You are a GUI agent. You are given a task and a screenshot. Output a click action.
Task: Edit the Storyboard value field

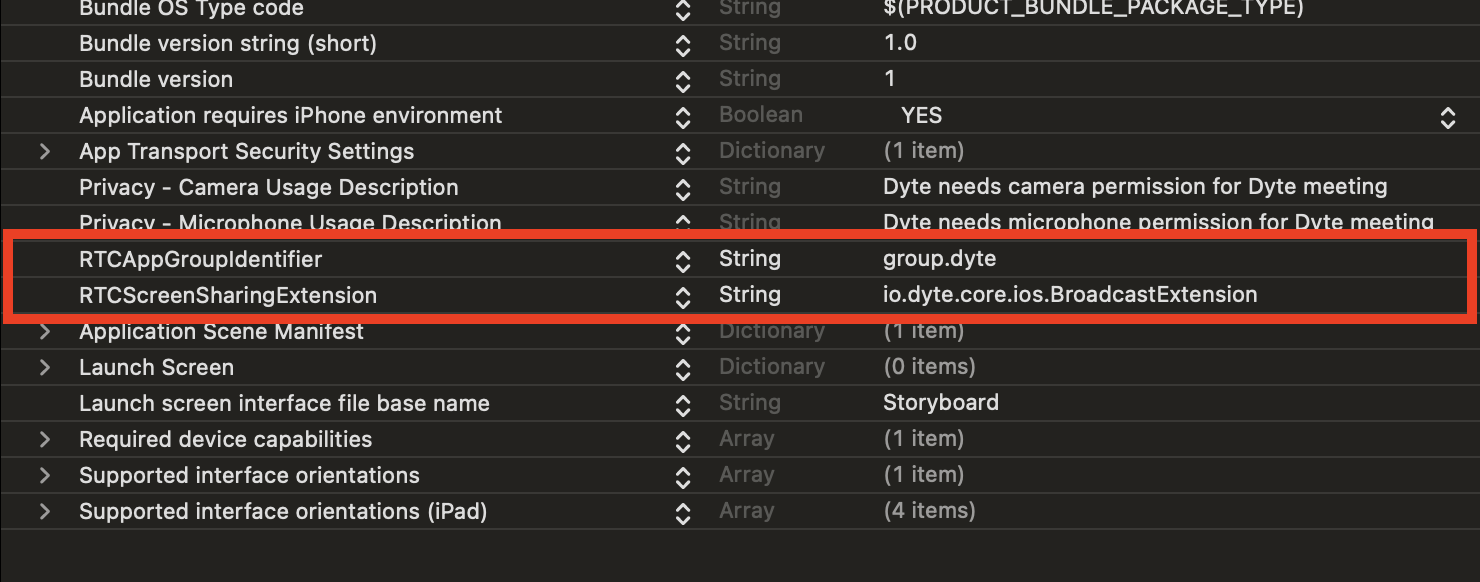tap(941, 402)
